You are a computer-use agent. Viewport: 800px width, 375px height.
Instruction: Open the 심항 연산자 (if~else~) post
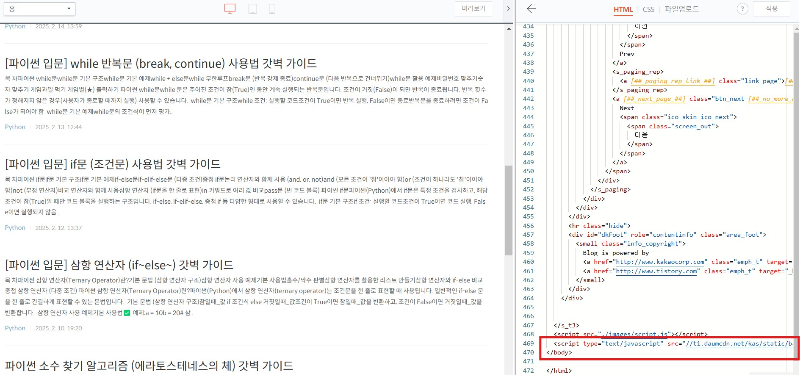[x=119, y=265]
